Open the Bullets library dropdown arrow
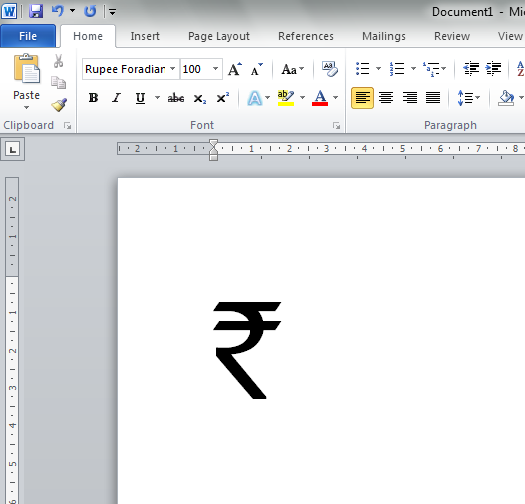The height and width of the screenshot is (504, 525). [378, 69]
